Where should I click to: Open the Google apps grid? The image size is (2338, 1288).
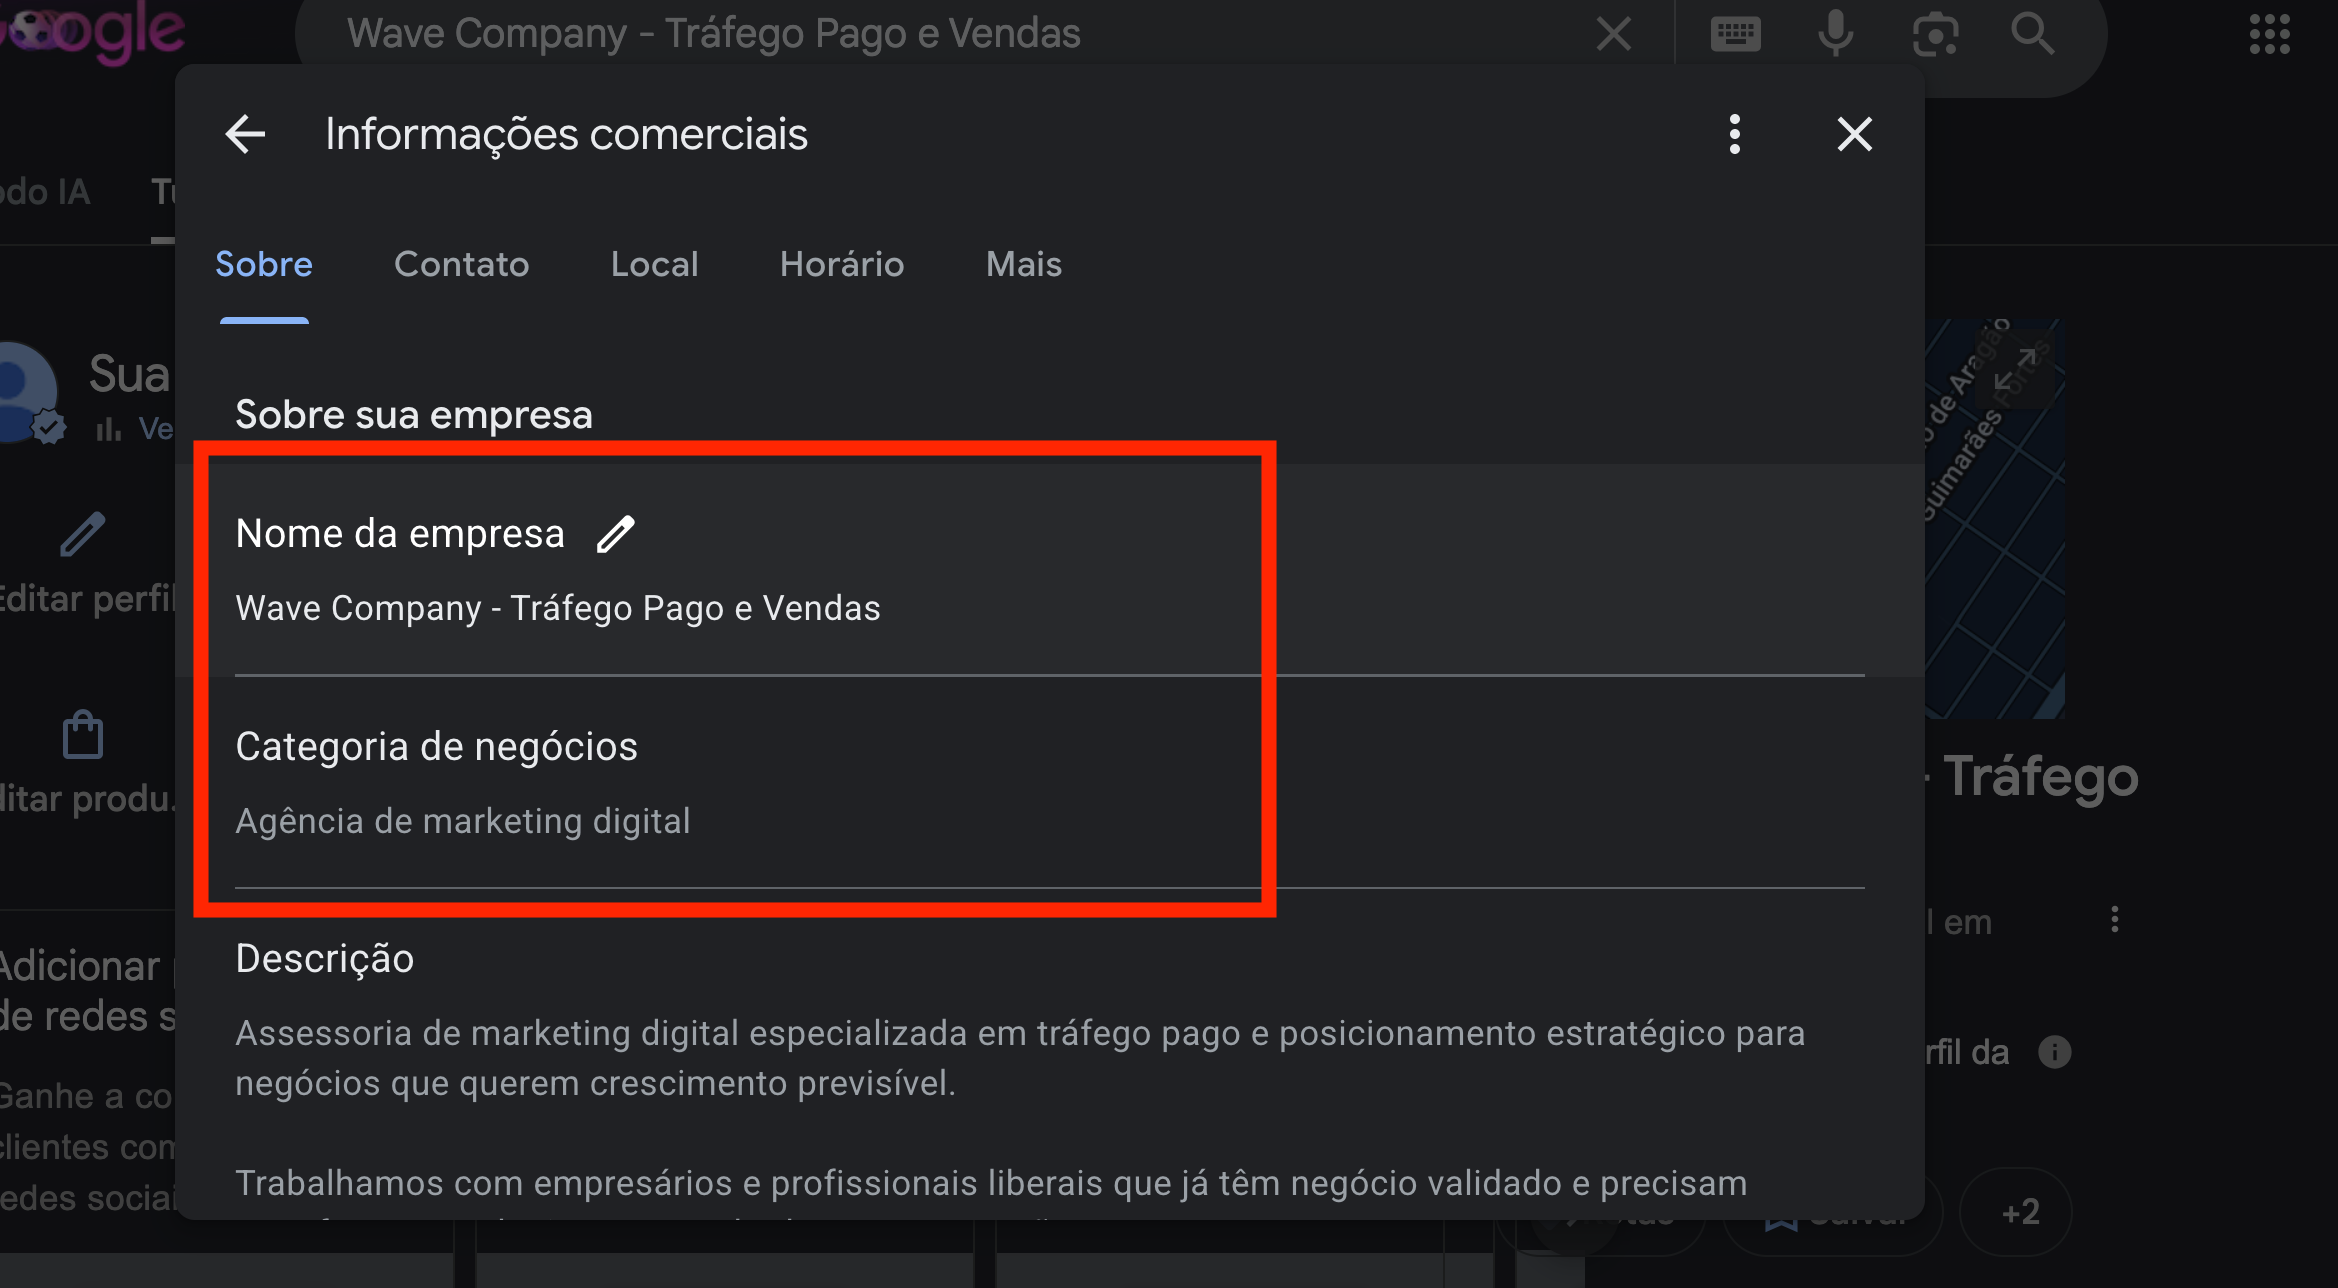[2270, 34]
